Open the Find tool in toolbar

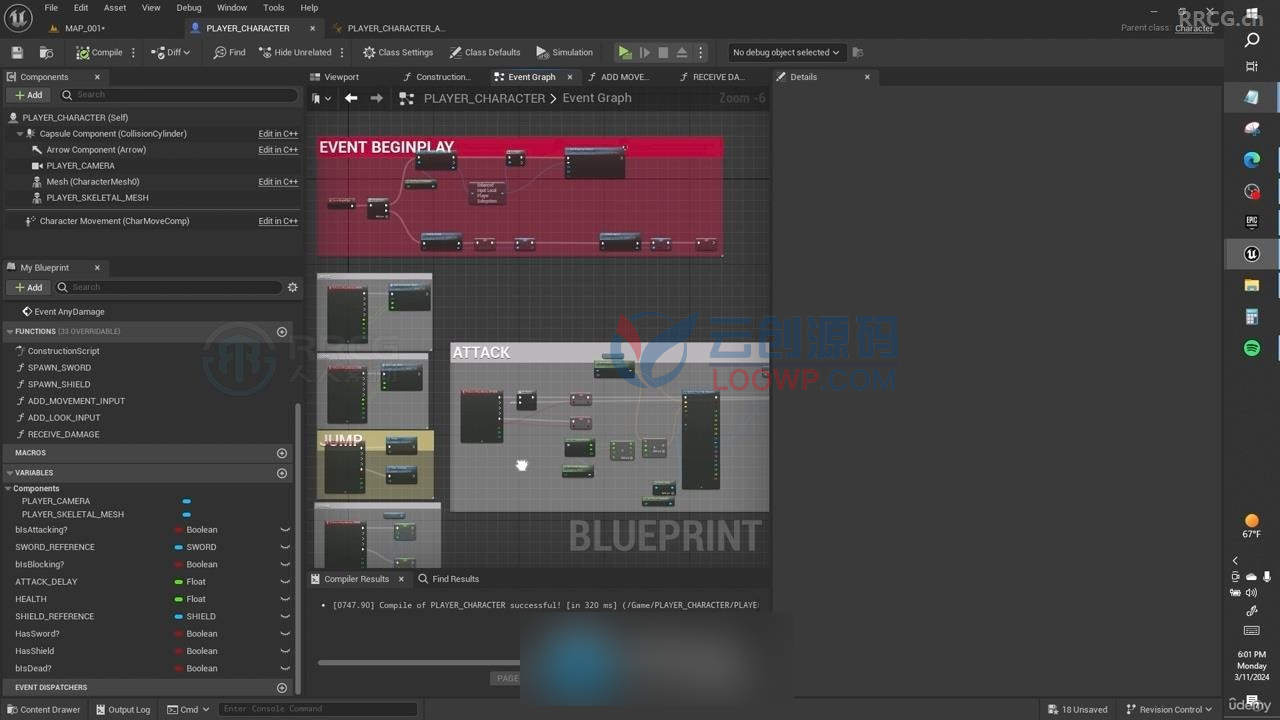click(x=229, y=52)
